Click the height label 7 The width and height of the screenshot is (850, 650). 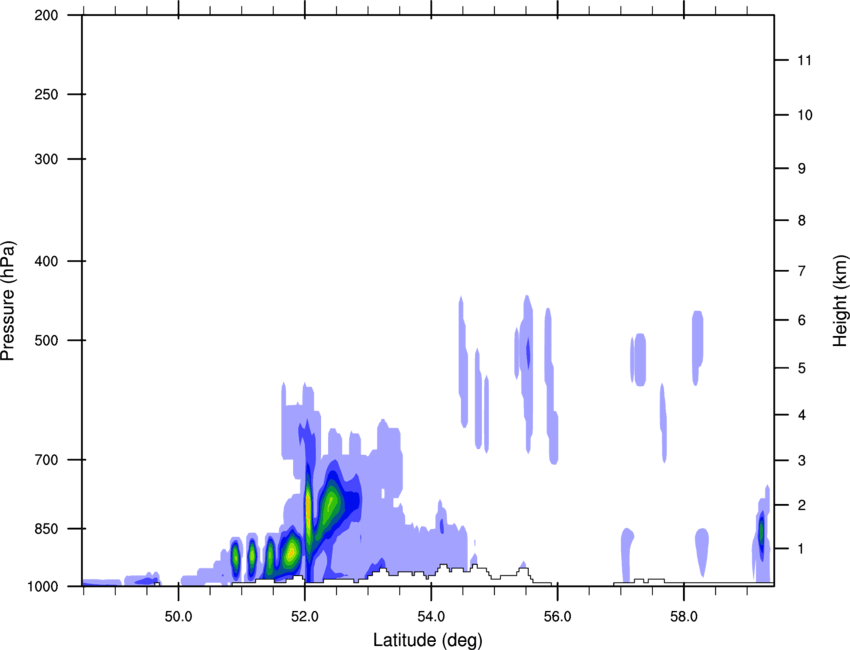[802, 271]
